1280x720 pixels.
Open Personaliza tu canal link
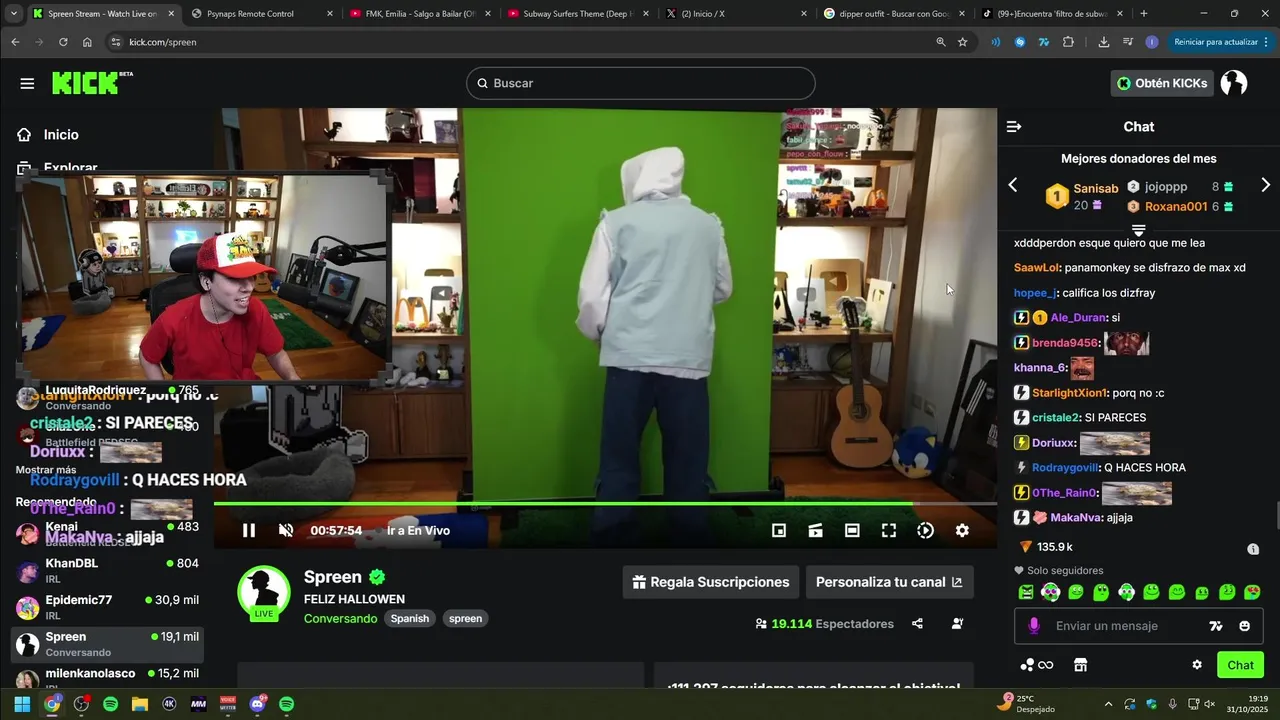tap(889, 582)
